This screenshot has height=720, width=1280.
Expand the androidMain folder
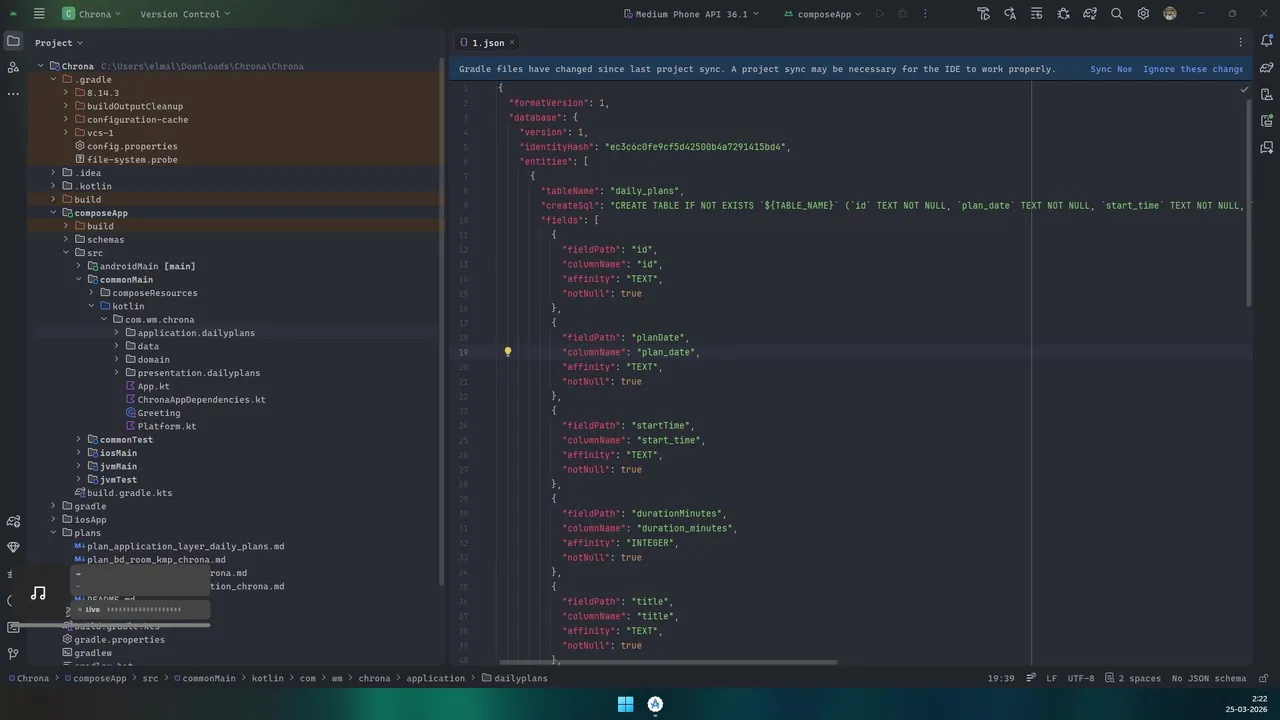point(79,266)
